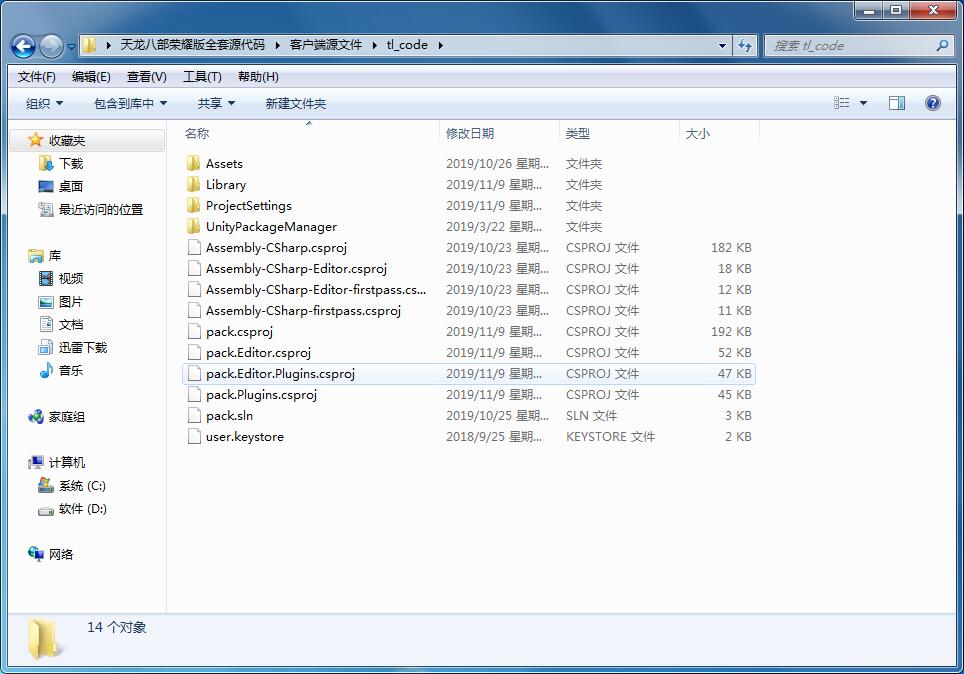Click the refresh button beside address bar
964x674 pixels.
click(x=745, y=45)
